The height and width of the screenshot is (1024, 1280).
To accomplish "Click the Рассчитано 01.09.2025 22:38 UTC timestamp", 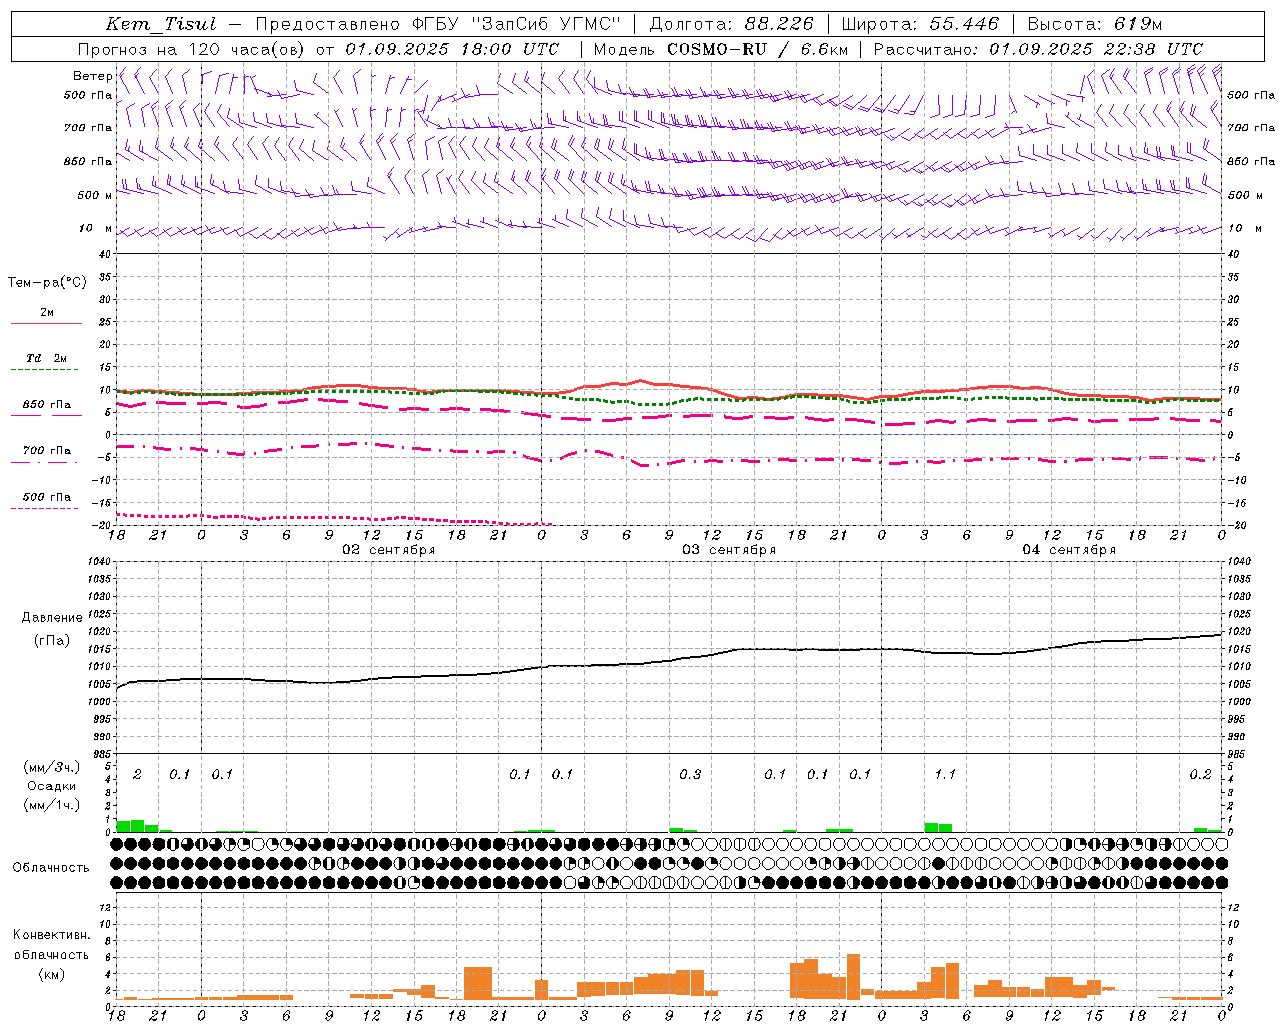I will [1038, 49].
